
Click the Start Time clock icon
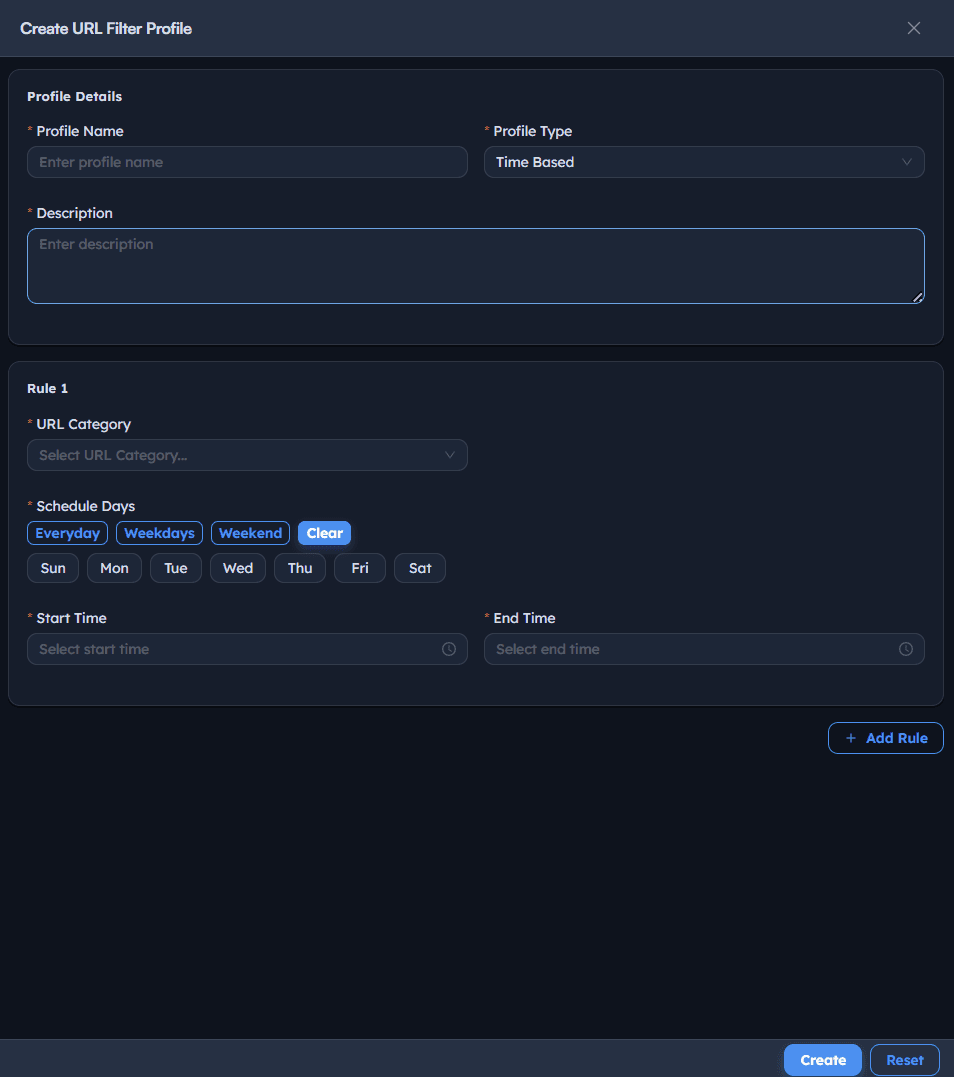pyautogui.click(x=448, y=649)
